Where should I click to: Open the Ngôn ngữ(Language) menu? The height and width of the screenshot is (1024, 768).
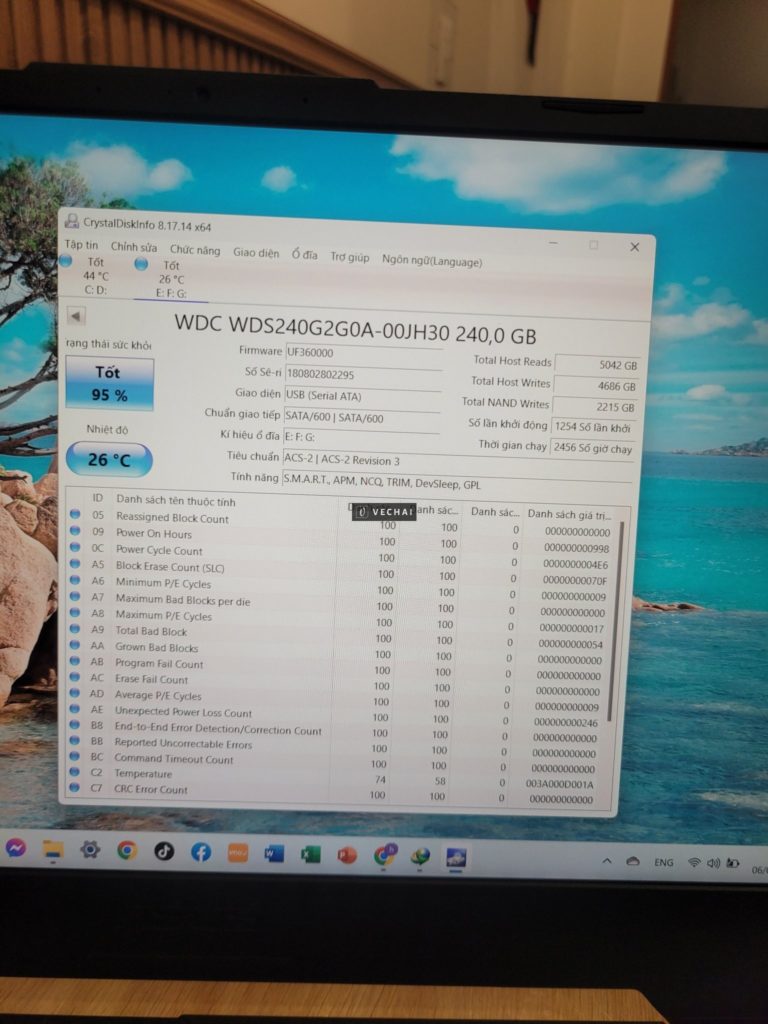431,260
